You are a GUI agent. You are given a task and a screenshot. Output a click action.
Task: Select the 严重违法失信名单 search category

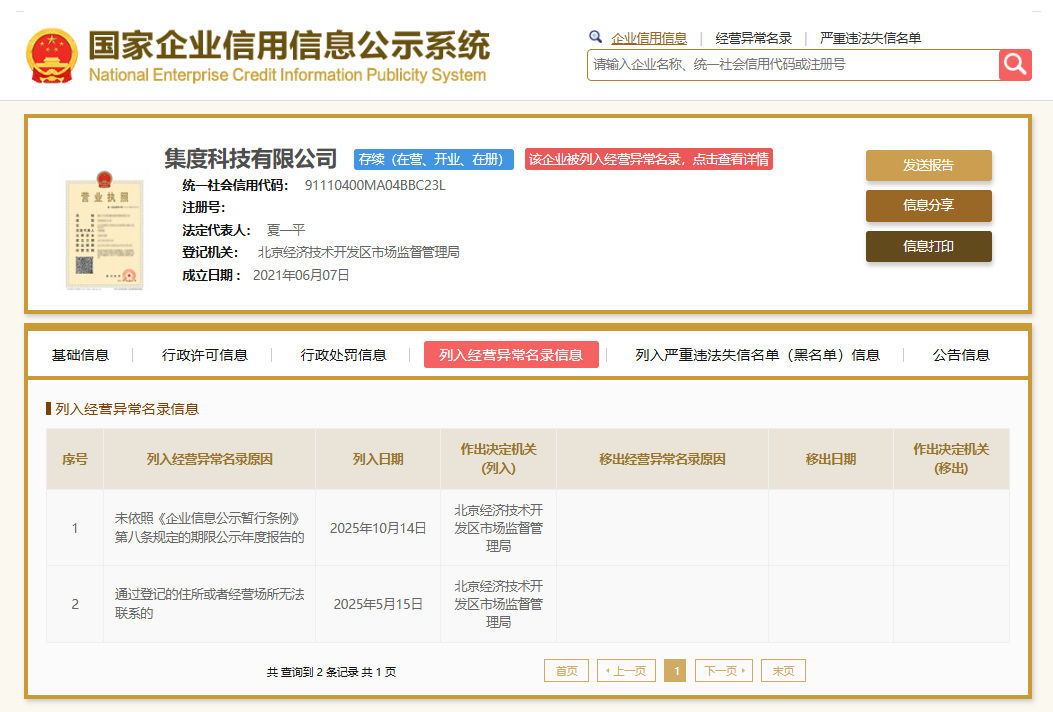870,39
